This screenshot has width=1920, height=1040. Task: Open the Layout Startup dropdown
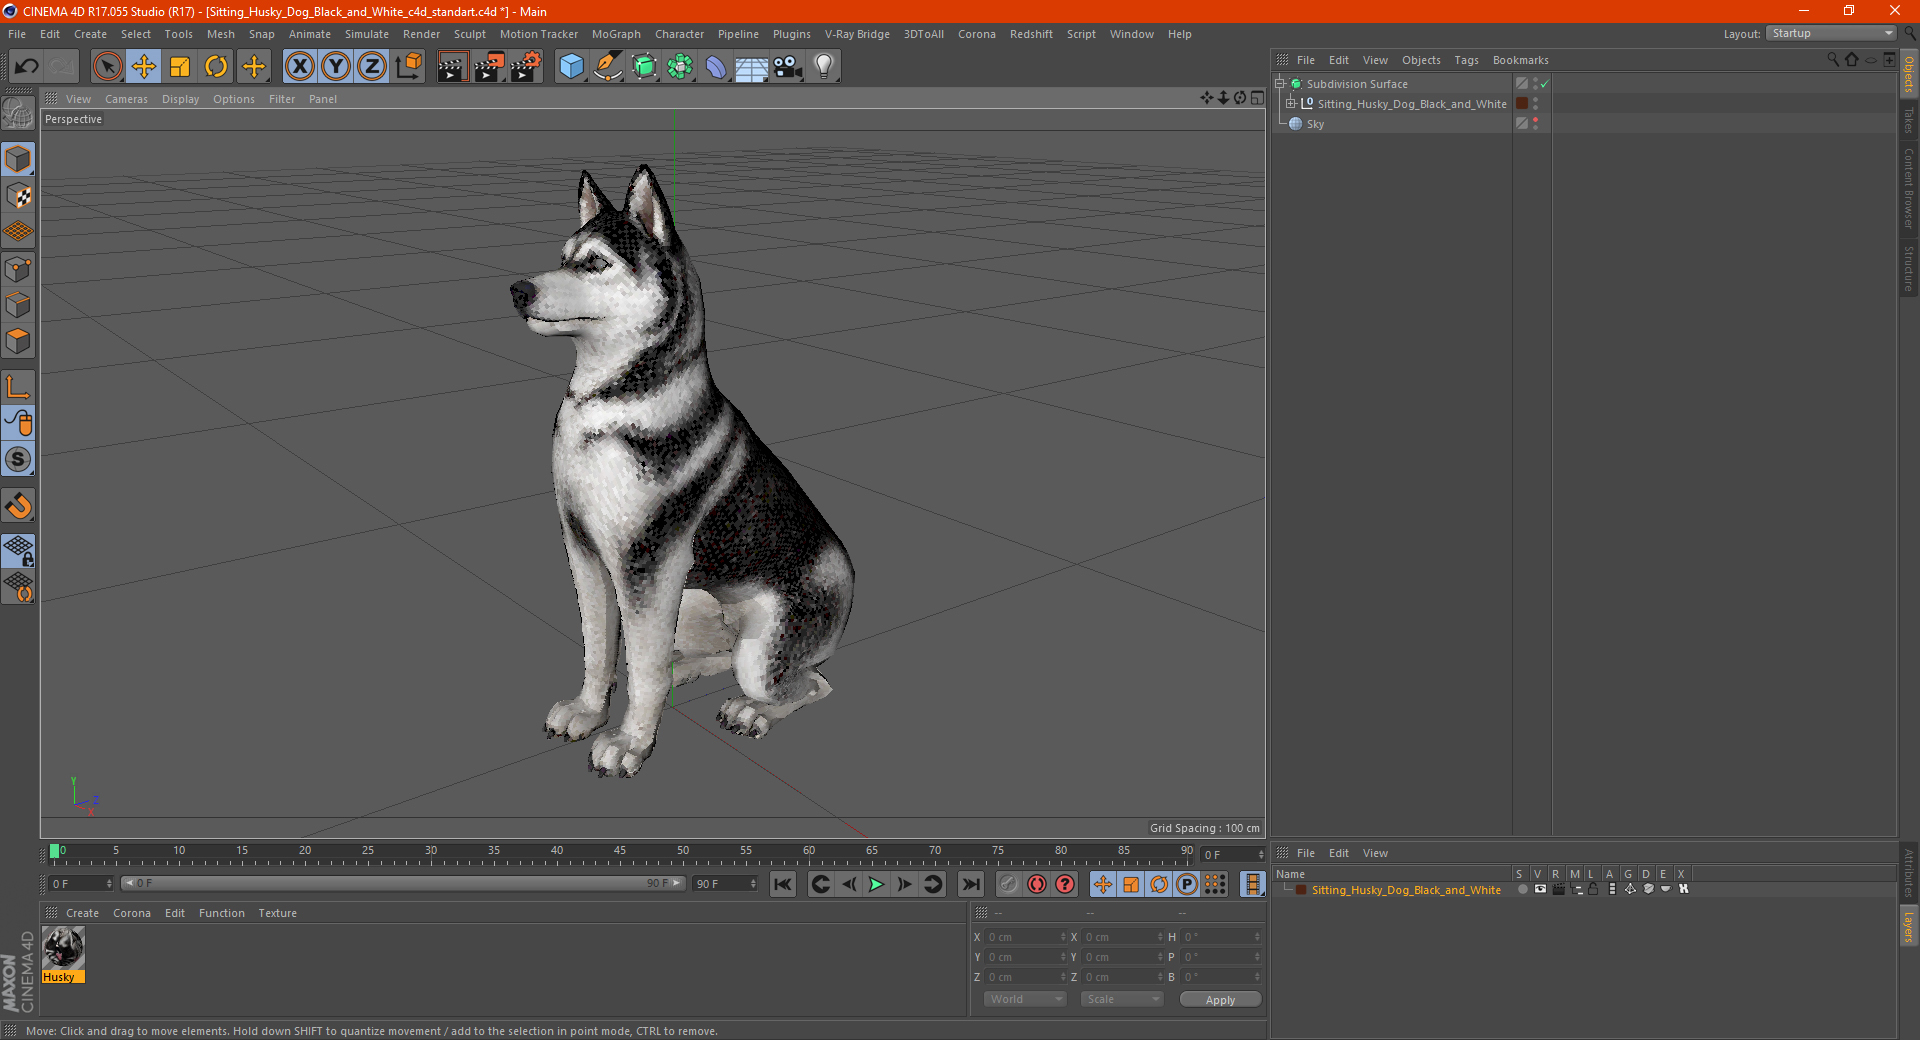pos(1831,33)
